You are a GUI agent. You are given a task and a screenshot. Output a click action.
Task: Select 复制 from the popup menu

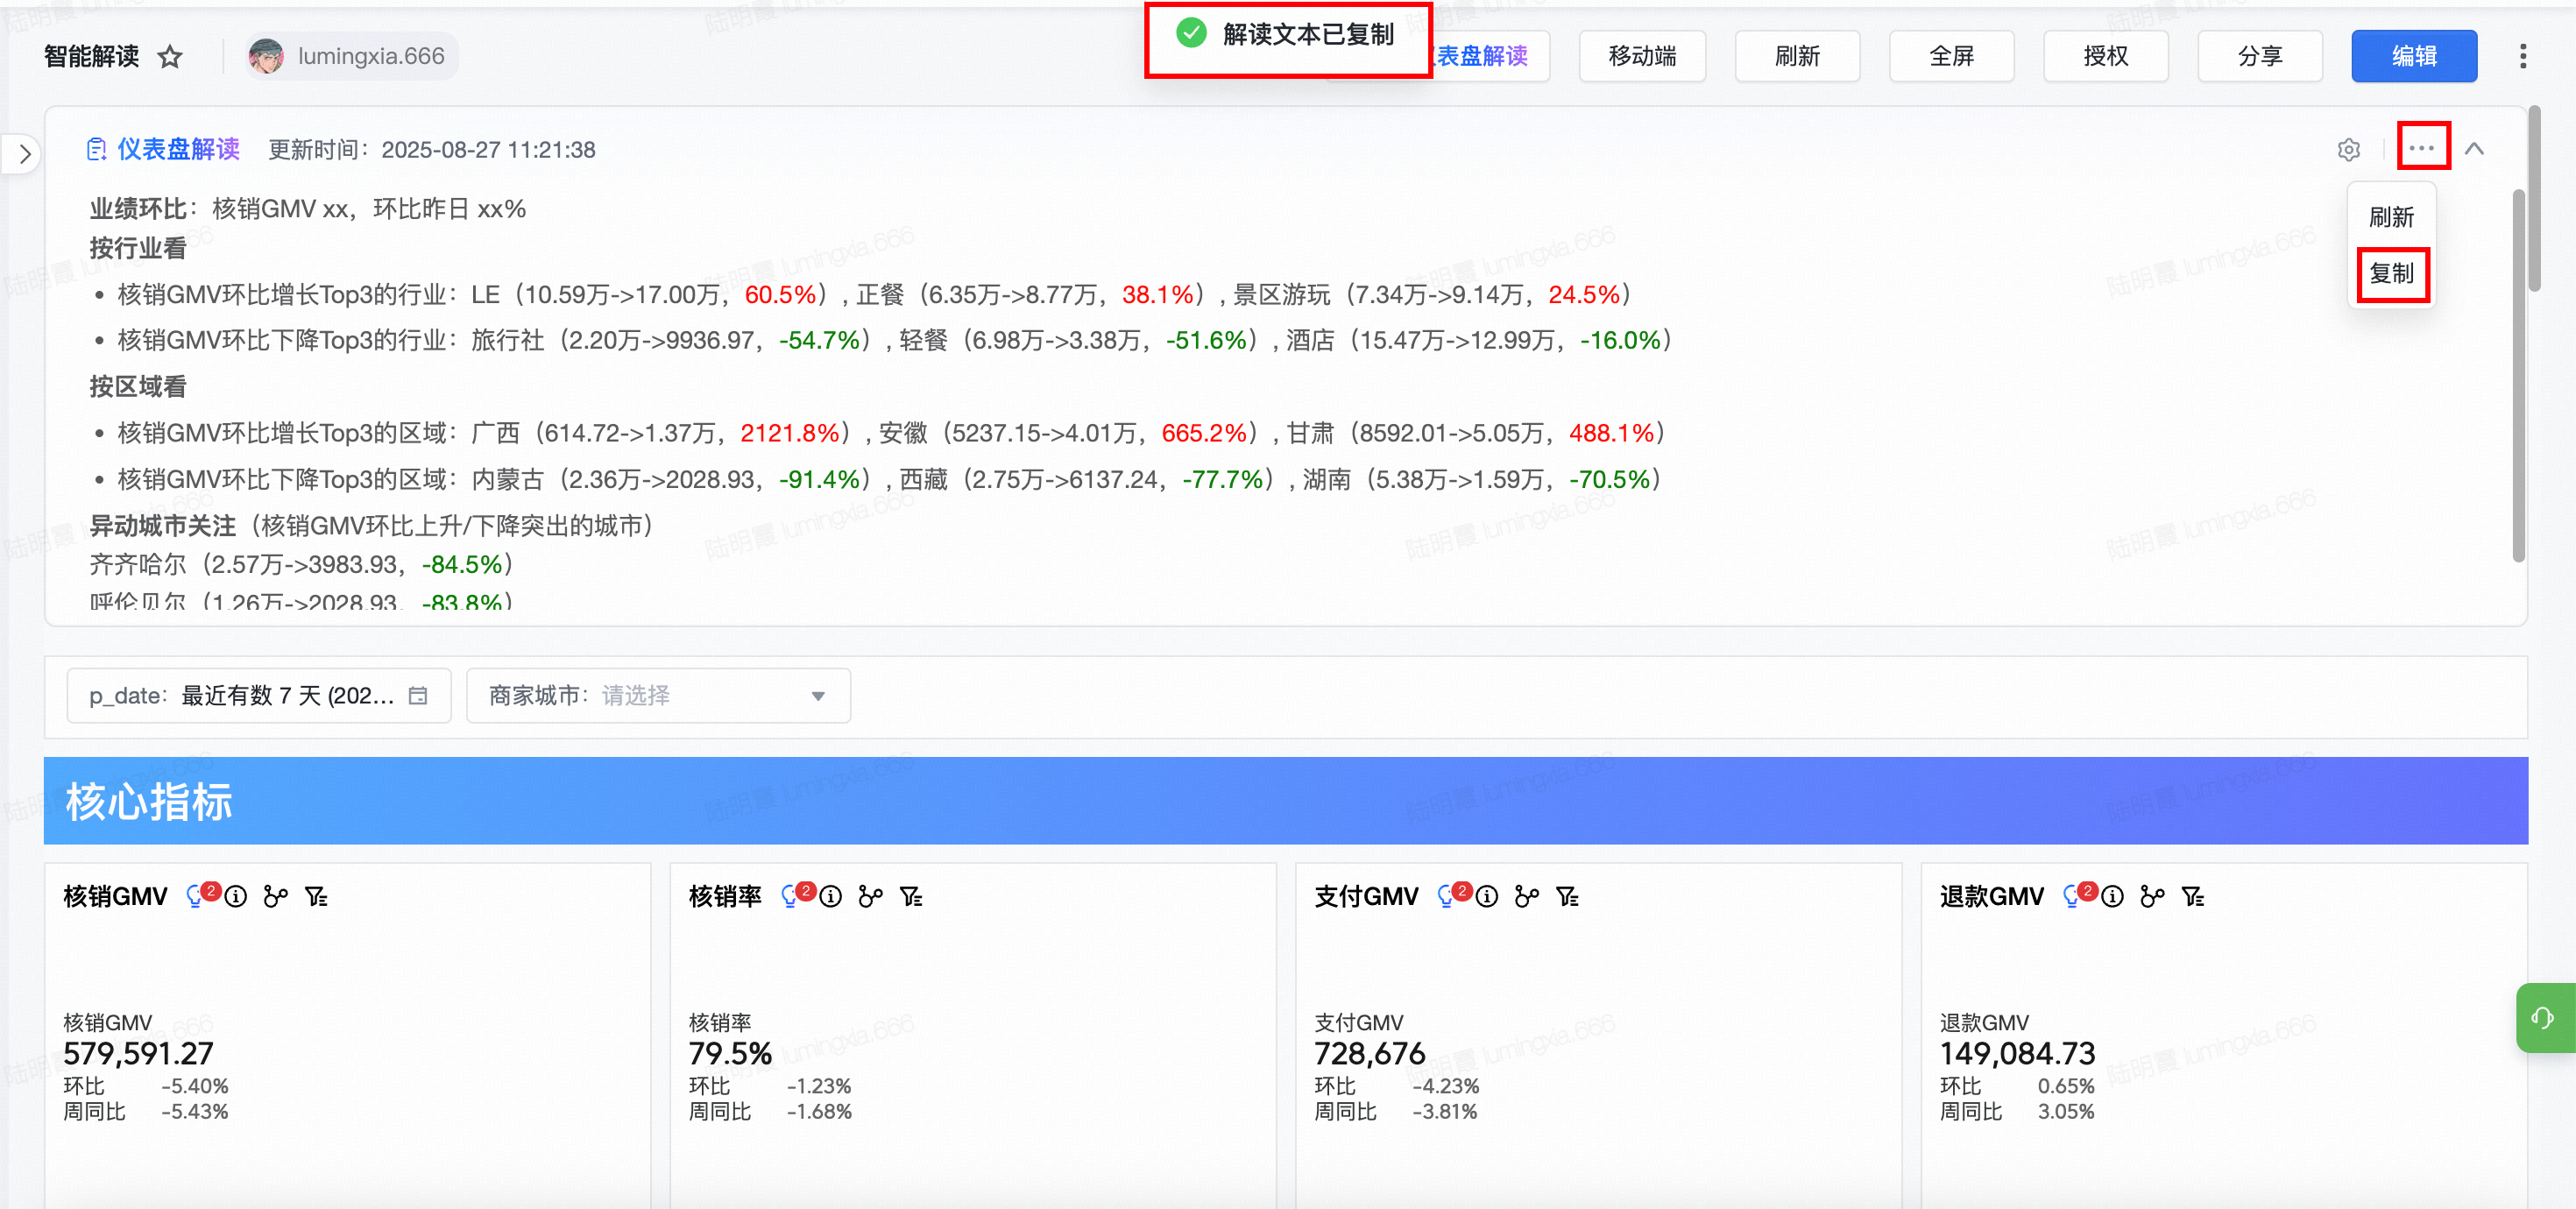[2391, 273]
